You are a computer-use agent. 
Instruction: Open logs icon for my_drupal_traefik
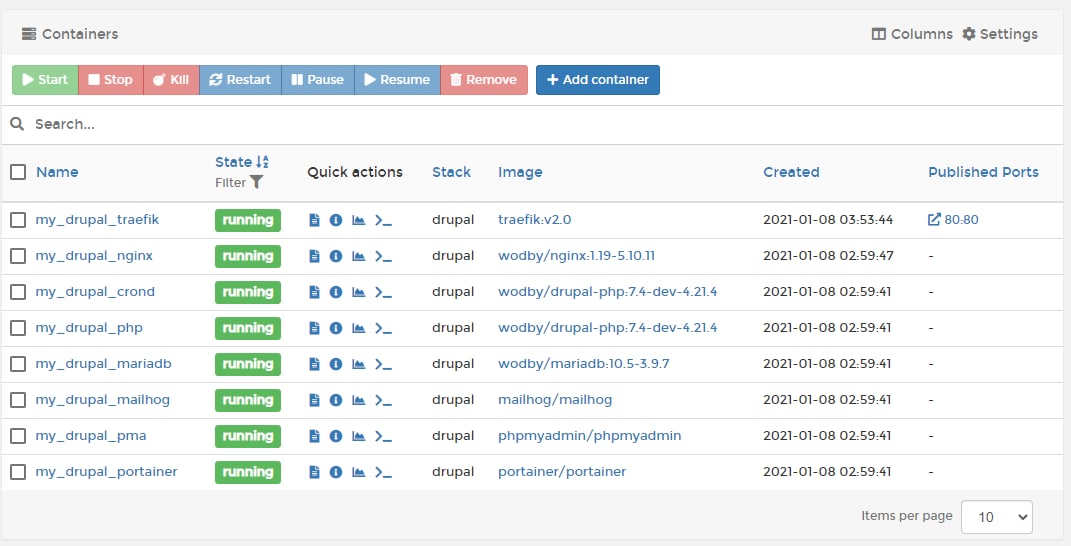(x=314, y=220)
